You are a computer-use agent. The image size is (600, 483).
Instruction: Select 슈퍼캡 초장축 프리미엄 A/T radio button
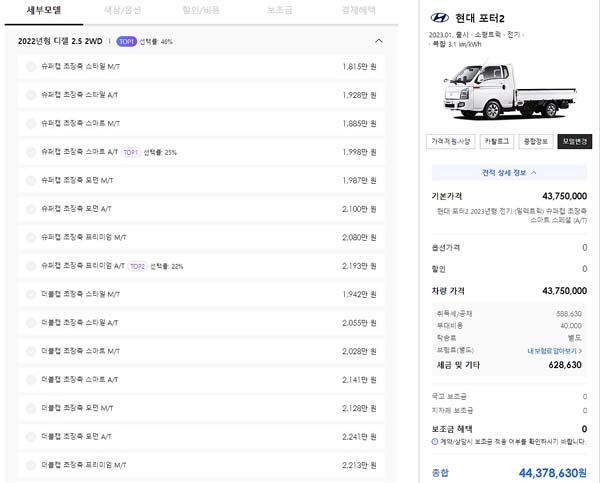(x=31, y=266)
